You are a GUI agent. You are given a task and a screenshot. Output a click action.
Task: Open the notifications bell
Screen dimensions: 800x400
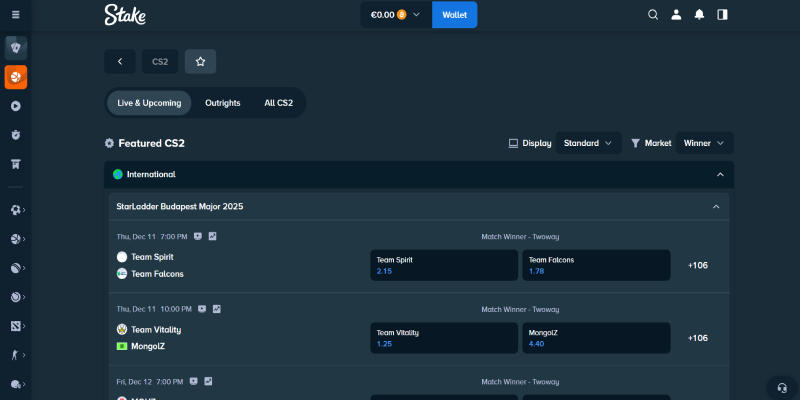[x=699, y=15]
